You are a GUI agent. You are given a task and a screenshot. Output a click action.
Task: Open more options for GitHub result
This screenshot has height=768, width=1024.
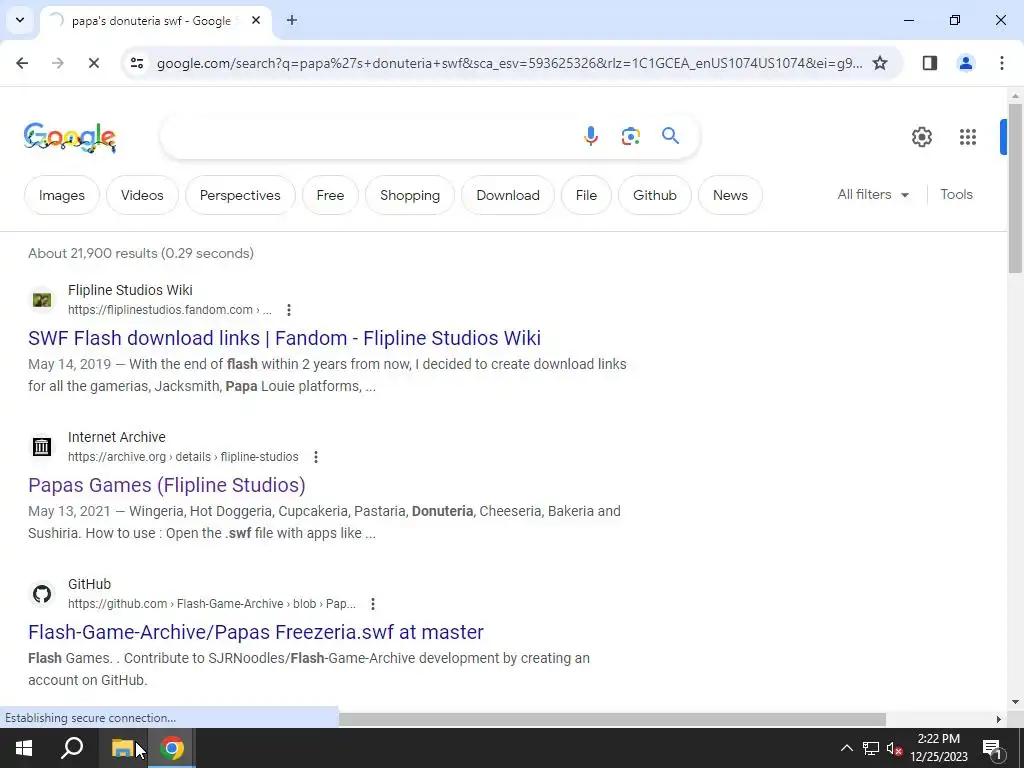click(x=372, y=603)
